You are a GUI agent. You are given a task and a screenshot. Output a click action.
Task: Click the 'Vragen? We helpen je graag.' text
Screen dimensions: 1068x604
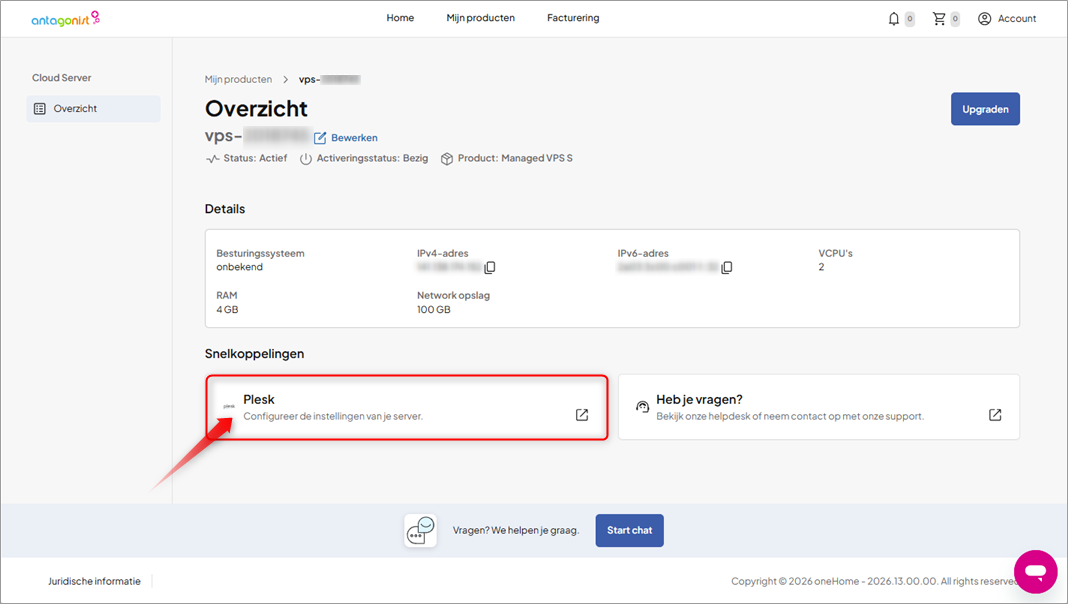pyautogui.click(x=516, y=530)
